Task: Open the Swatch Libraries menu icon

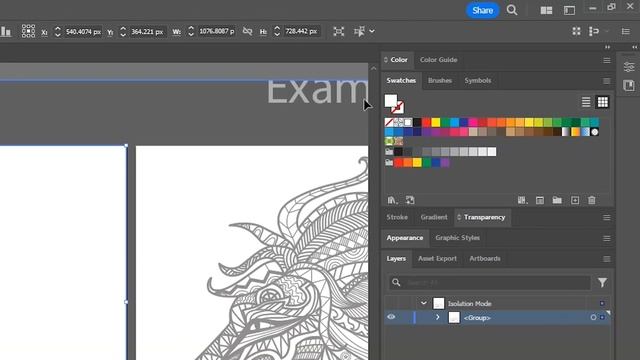Action: coord(392,200)
